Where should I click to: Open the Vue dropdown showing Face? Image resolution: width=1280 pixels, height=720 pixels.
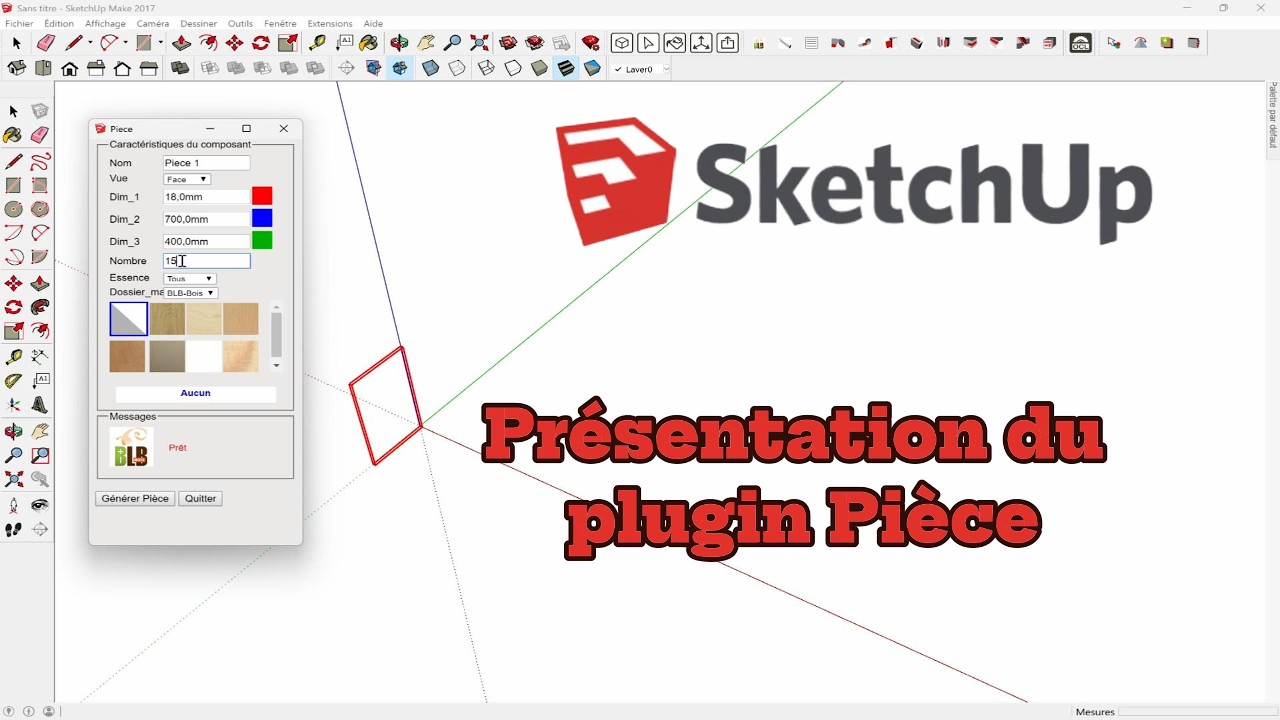[x=187, y=179]
